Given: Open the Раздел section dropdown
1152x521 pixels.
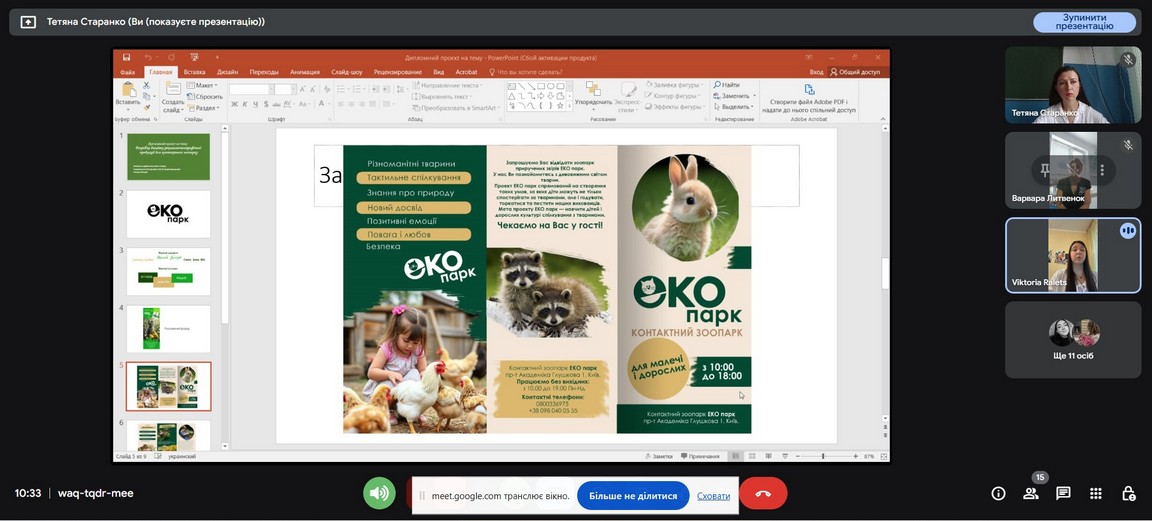Looking at the screenshot, I should (x=202, y=107).
